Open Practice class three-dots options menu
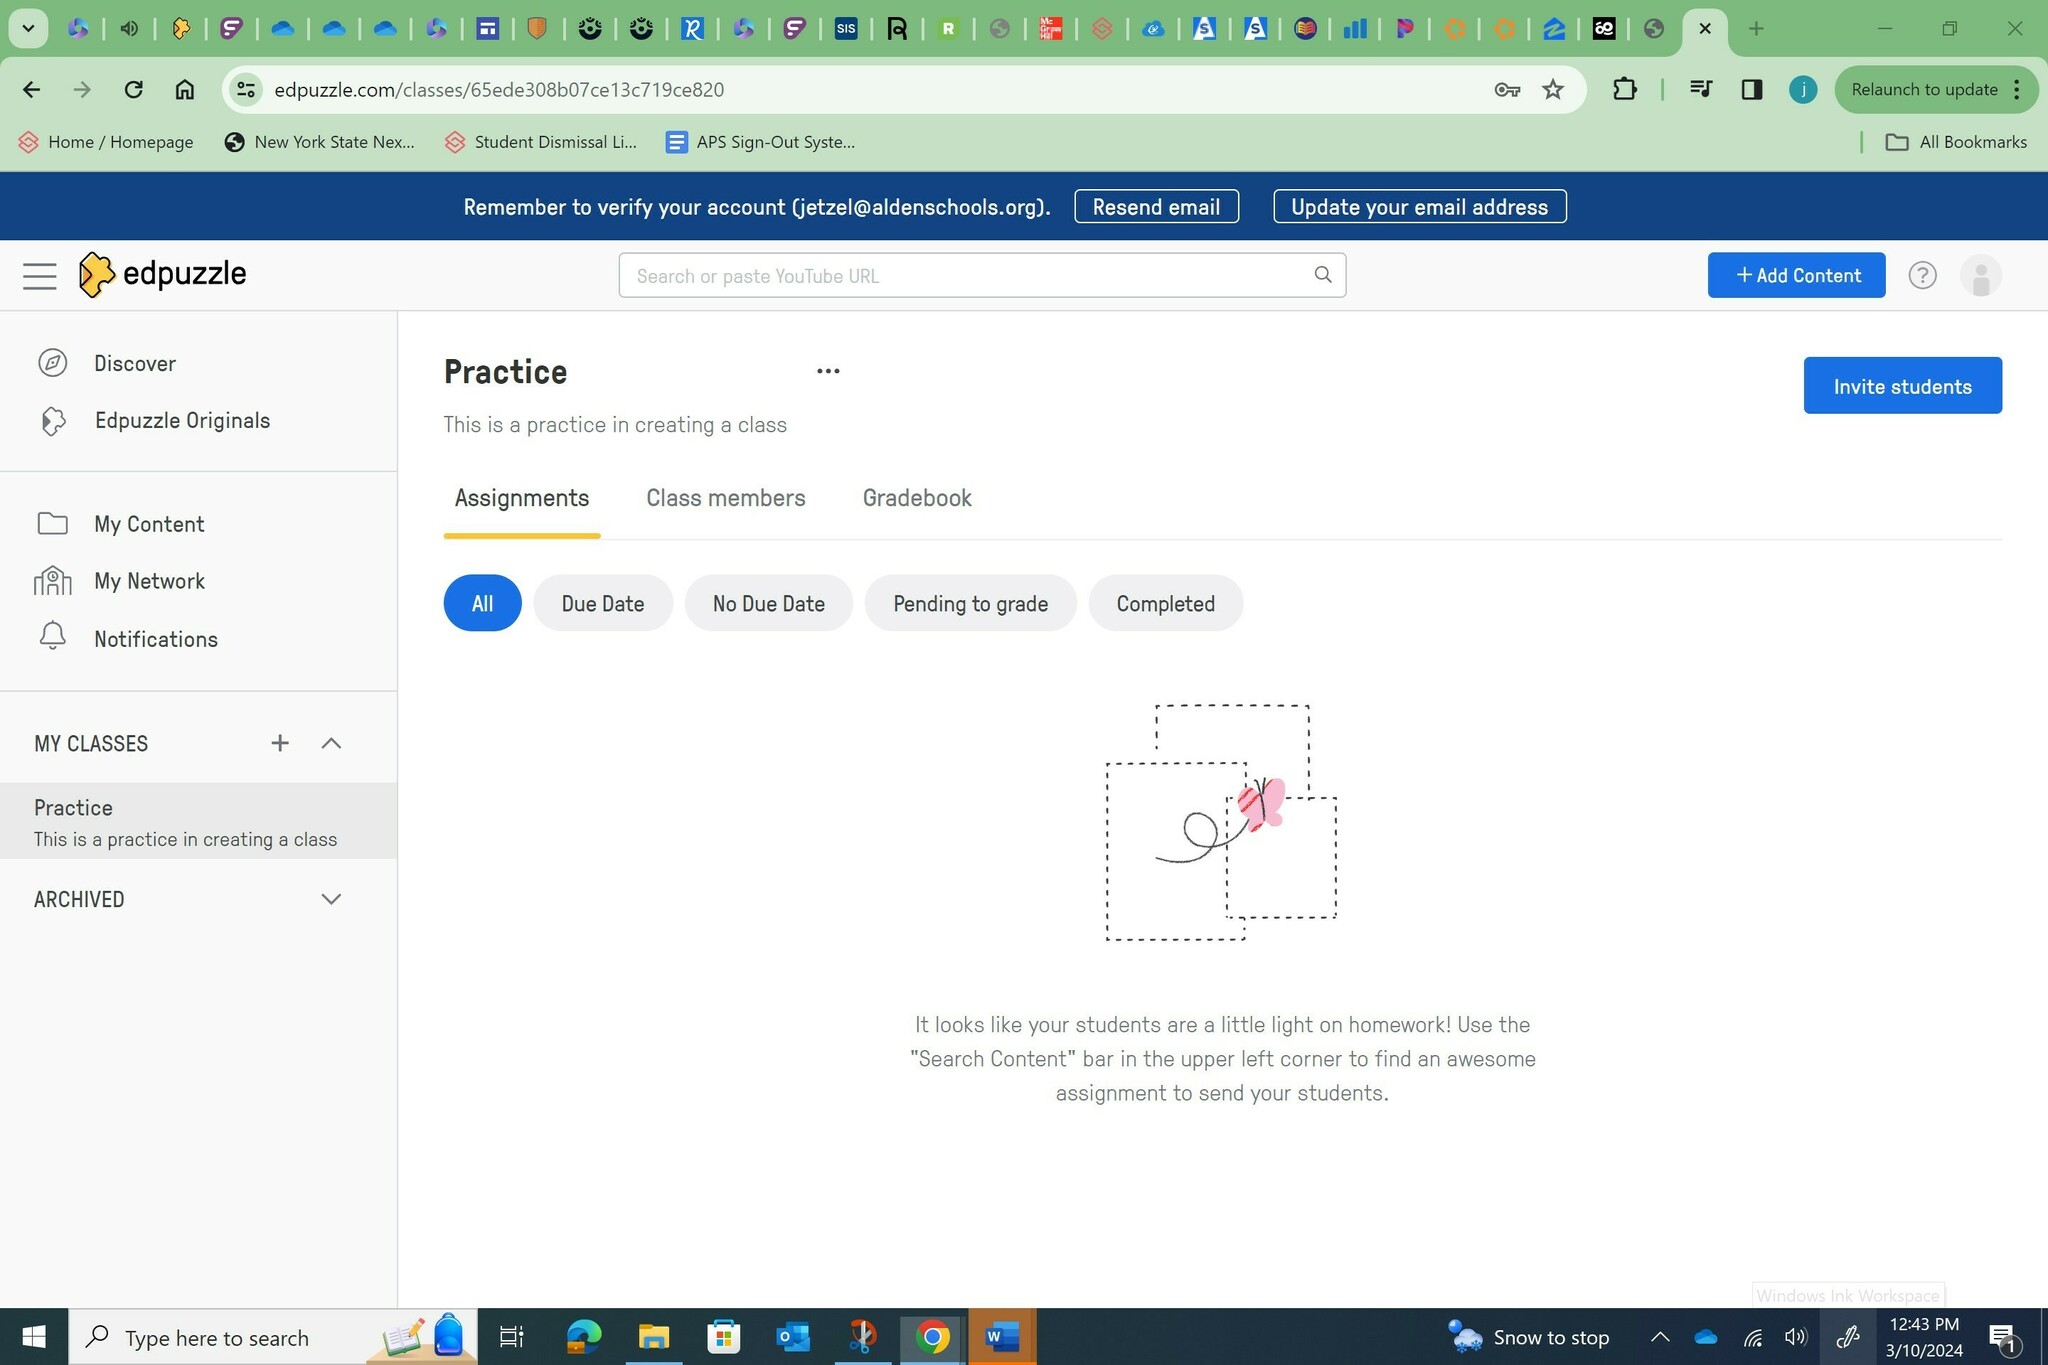This screenshot has height=1365, width=2048. point(828,371)
